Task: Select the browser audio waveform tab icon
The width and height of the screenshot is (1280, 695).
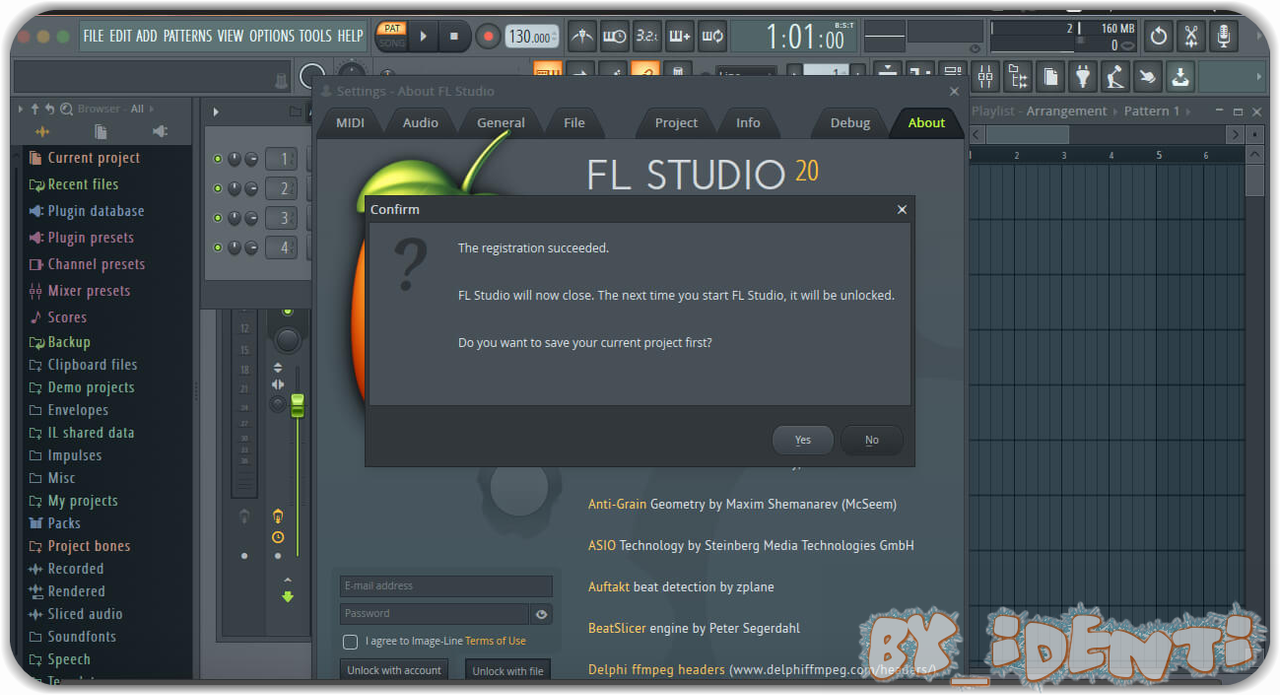Action: tap(42, 132)
